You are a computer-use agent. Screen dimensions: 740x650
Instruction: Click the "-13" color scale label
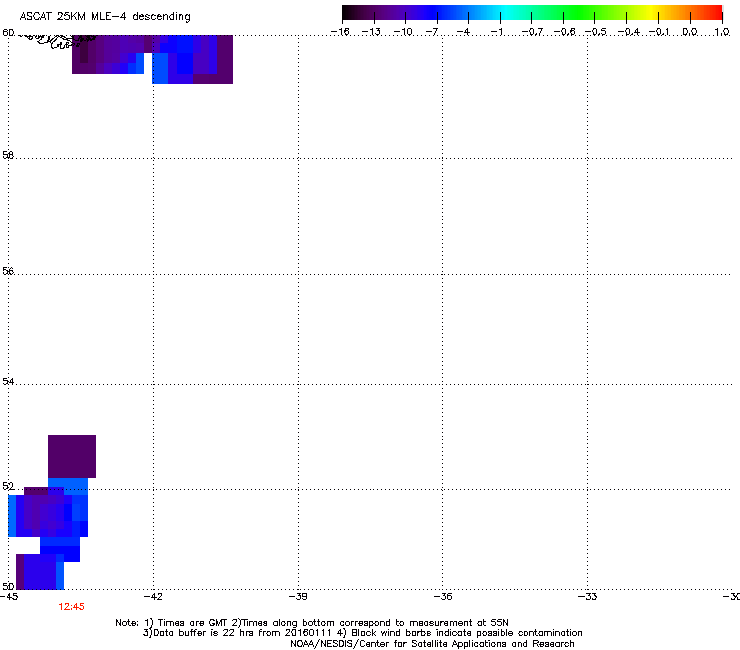[x=371, y=32]
